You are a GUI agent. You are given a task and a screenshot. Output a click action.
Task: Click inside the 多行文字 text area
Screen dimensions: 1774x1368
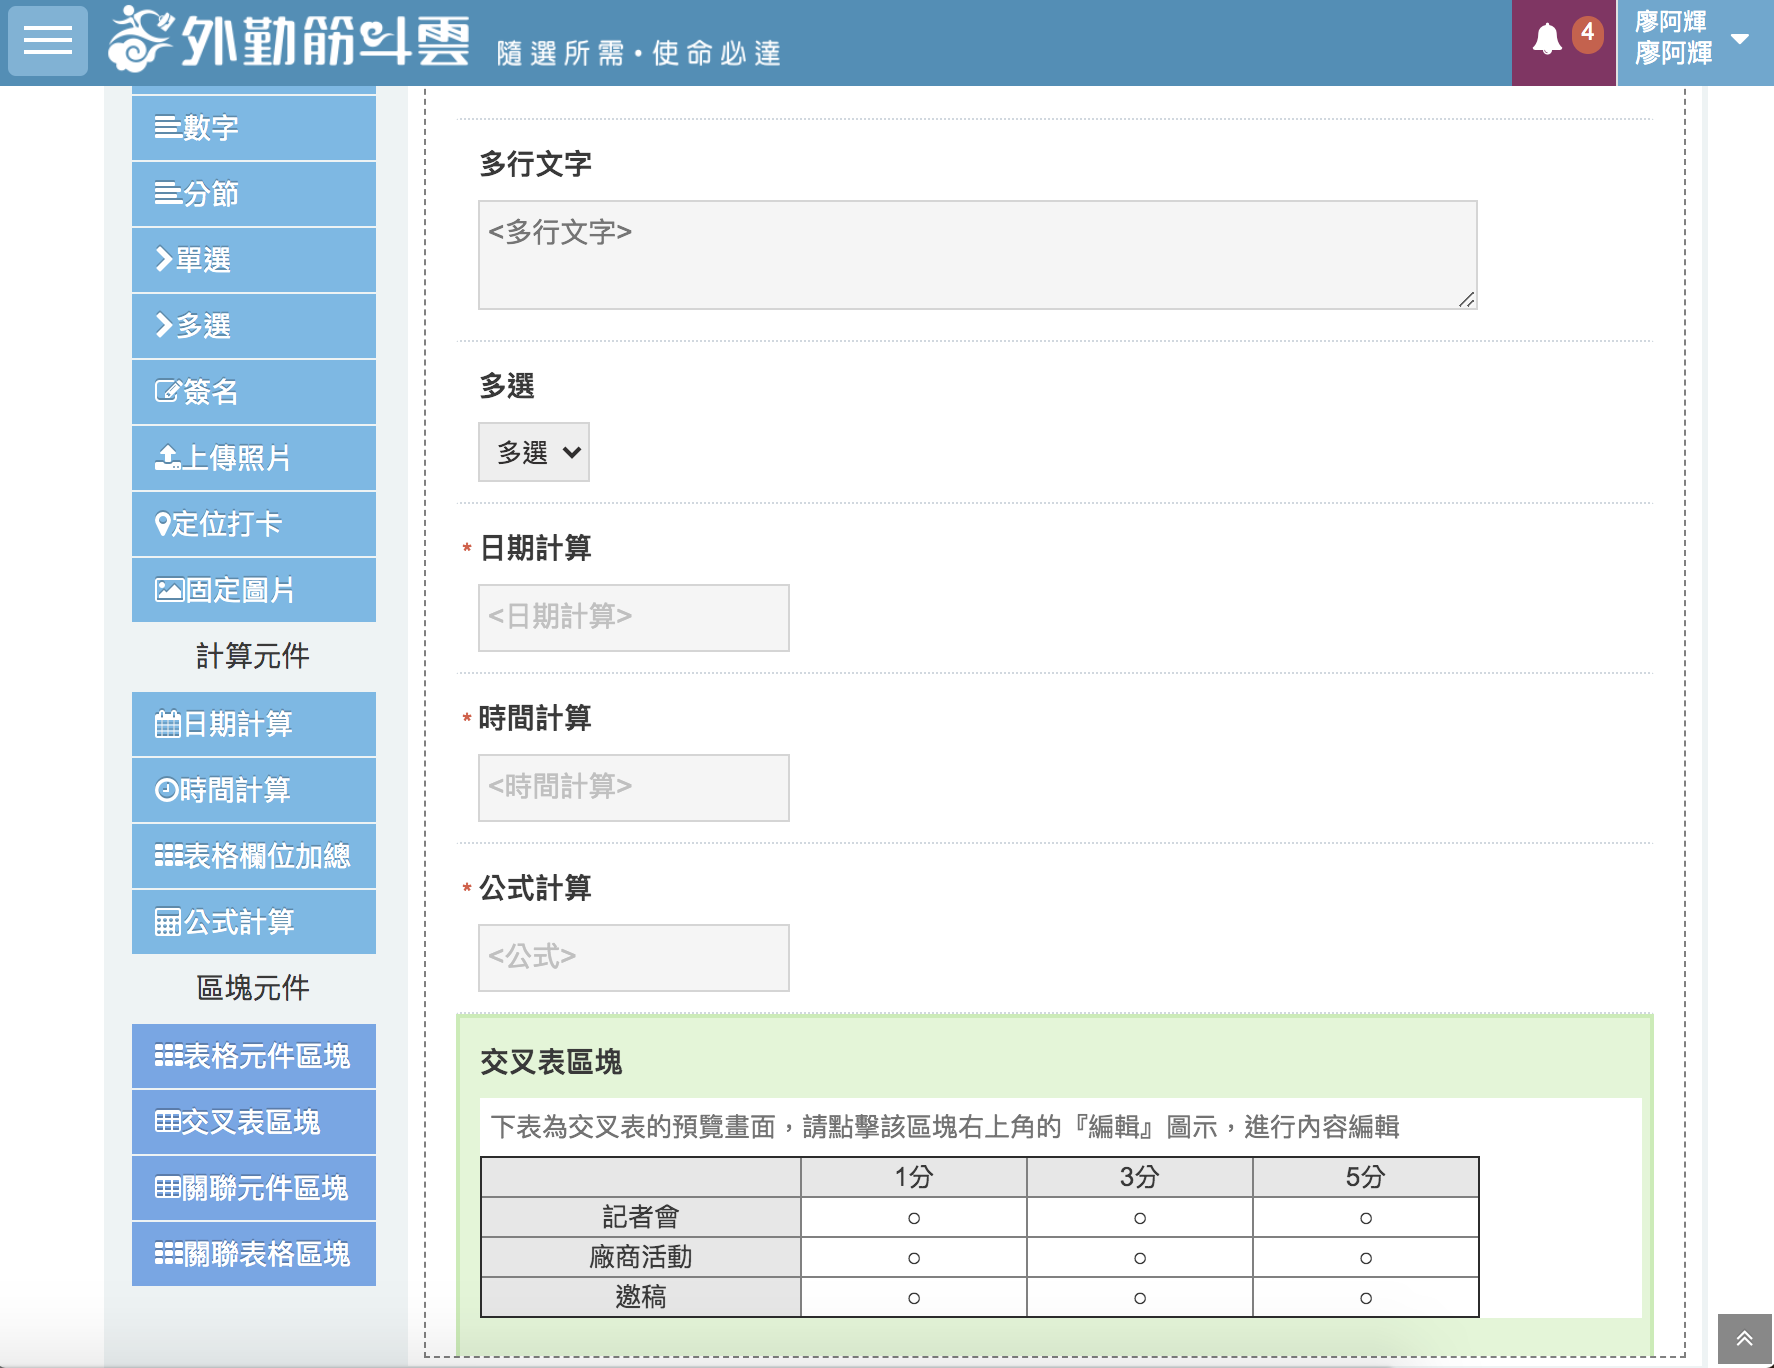(978, 254)
